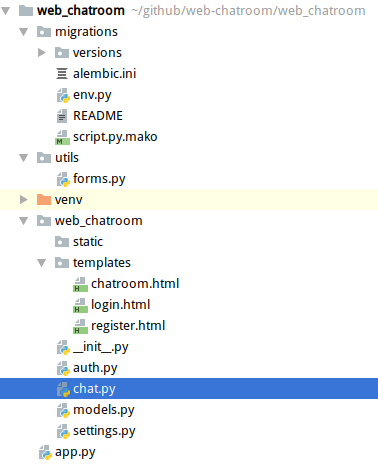Click the orange venv folder icon
The image size is (378, 464).
pyautogui.click(x=44, y=200)
